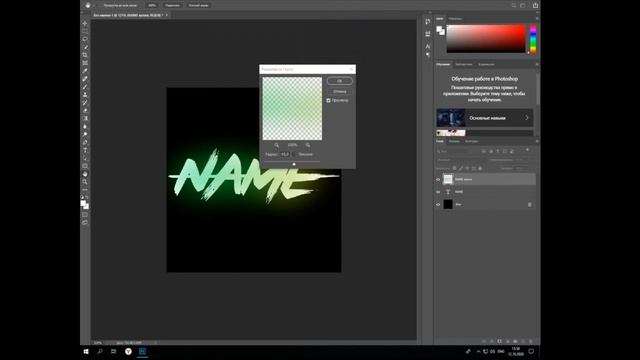Select the Move tool

click(x=85, y=23)
